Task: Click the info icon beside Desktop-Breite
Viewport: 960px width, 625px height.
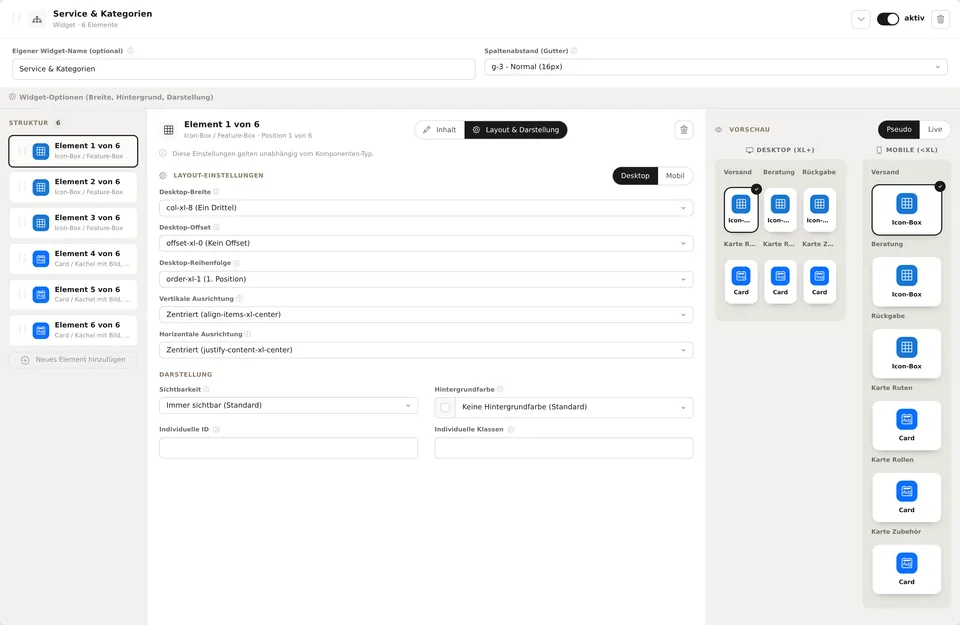Action: point(216,192)
